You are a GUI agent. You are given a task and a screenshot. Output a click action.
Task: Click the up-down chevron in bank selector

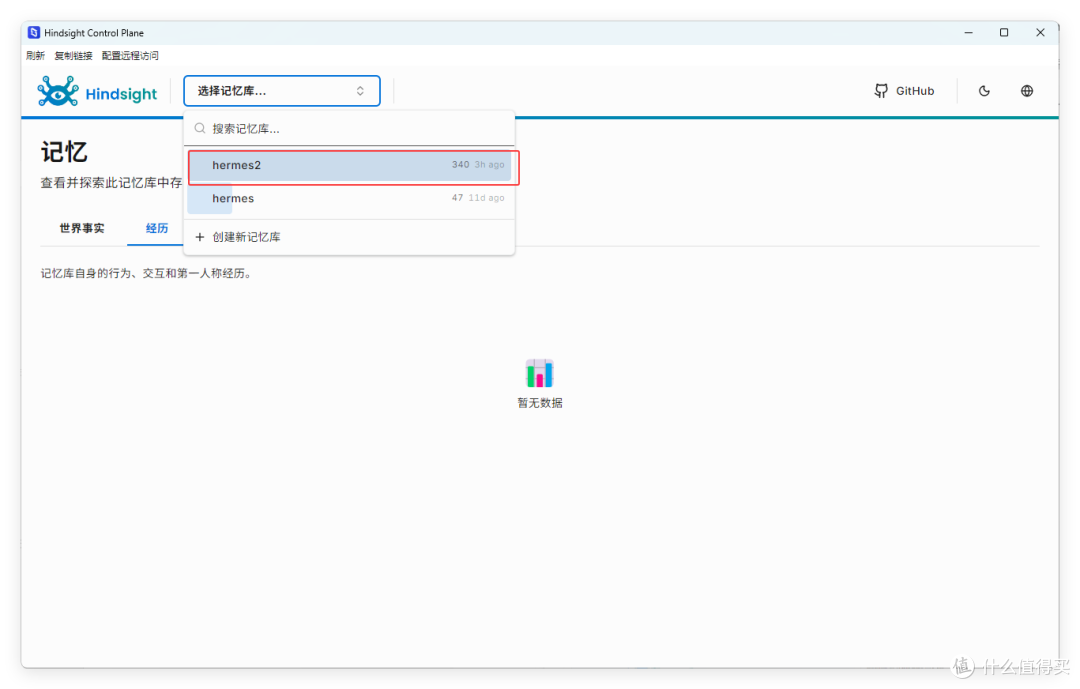pos(360,91)
